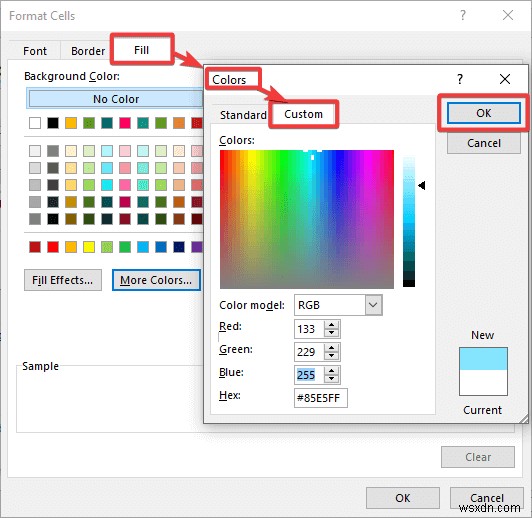Switch to the Standard colors tab
Screen dimensions: 532x518
[x=243, y=115]
